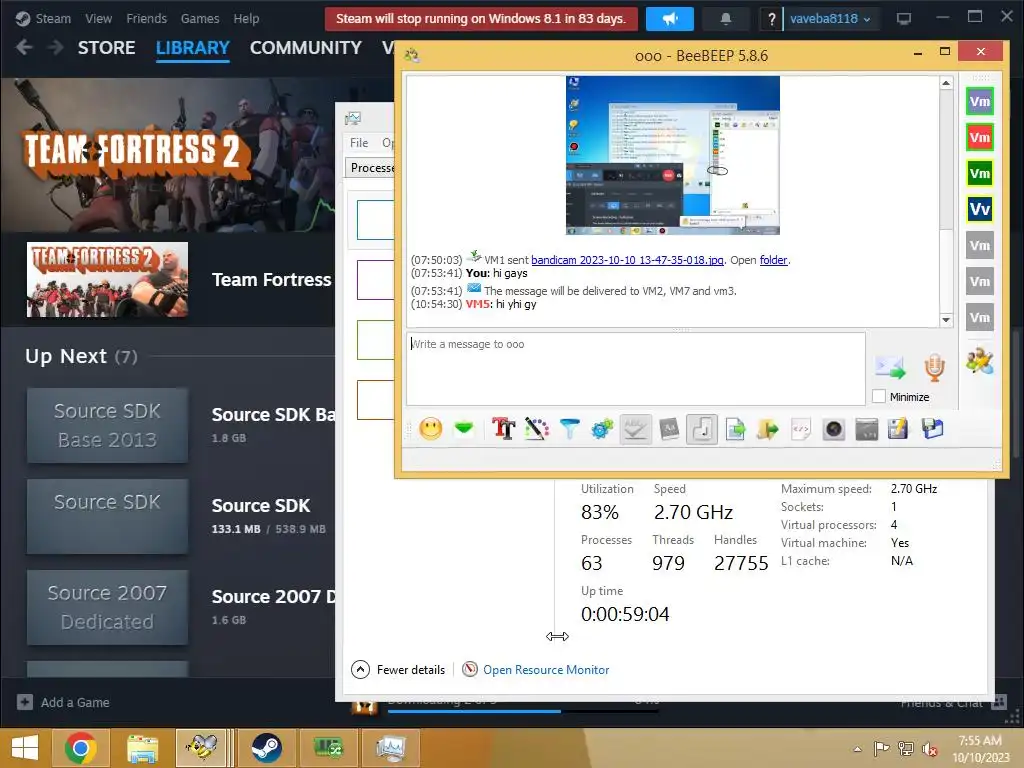Show hidden tray icons arrow
The width and height of the screenshot is (1024, 768).
pos(857,748)
